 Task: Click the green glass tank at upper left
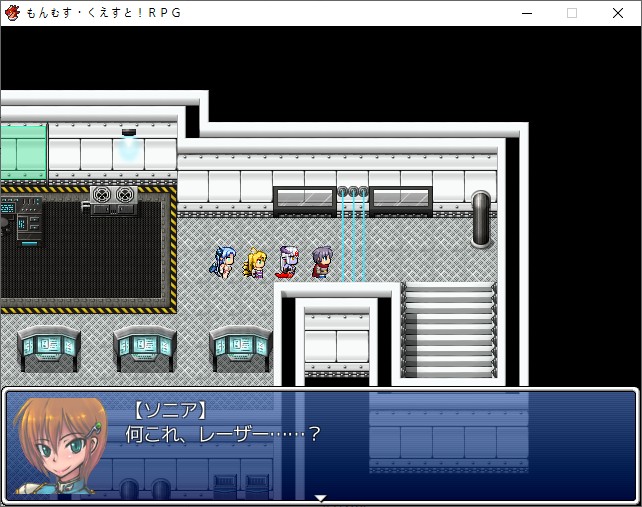click(23, 152)
